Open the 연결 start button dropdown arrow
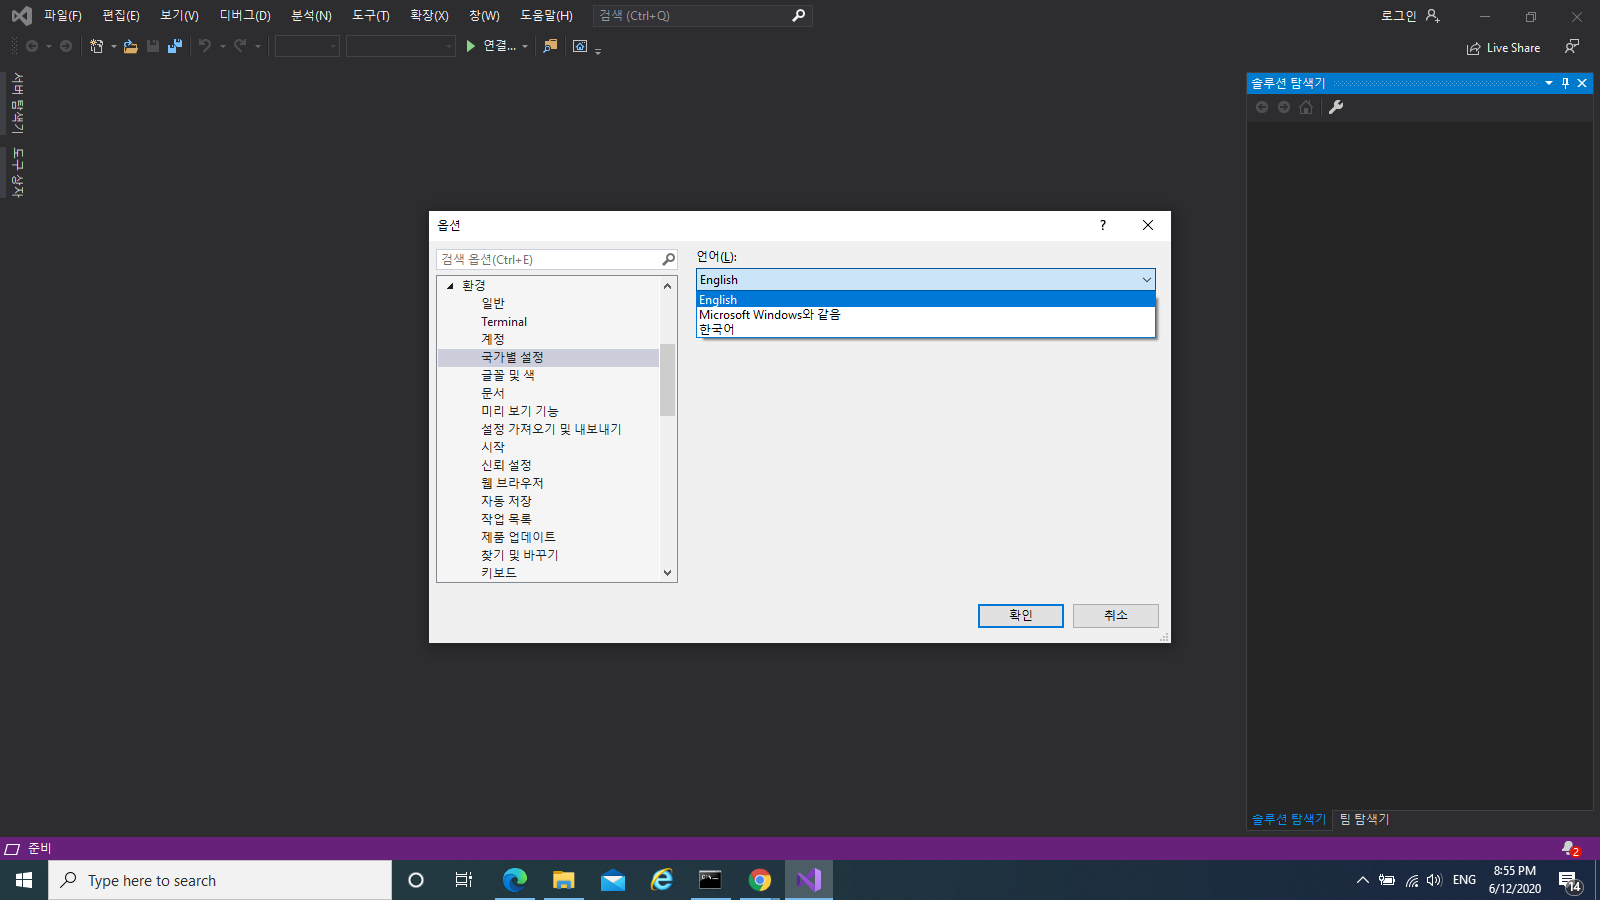Viewport: 1600px width, 900px height. [525, 46]
